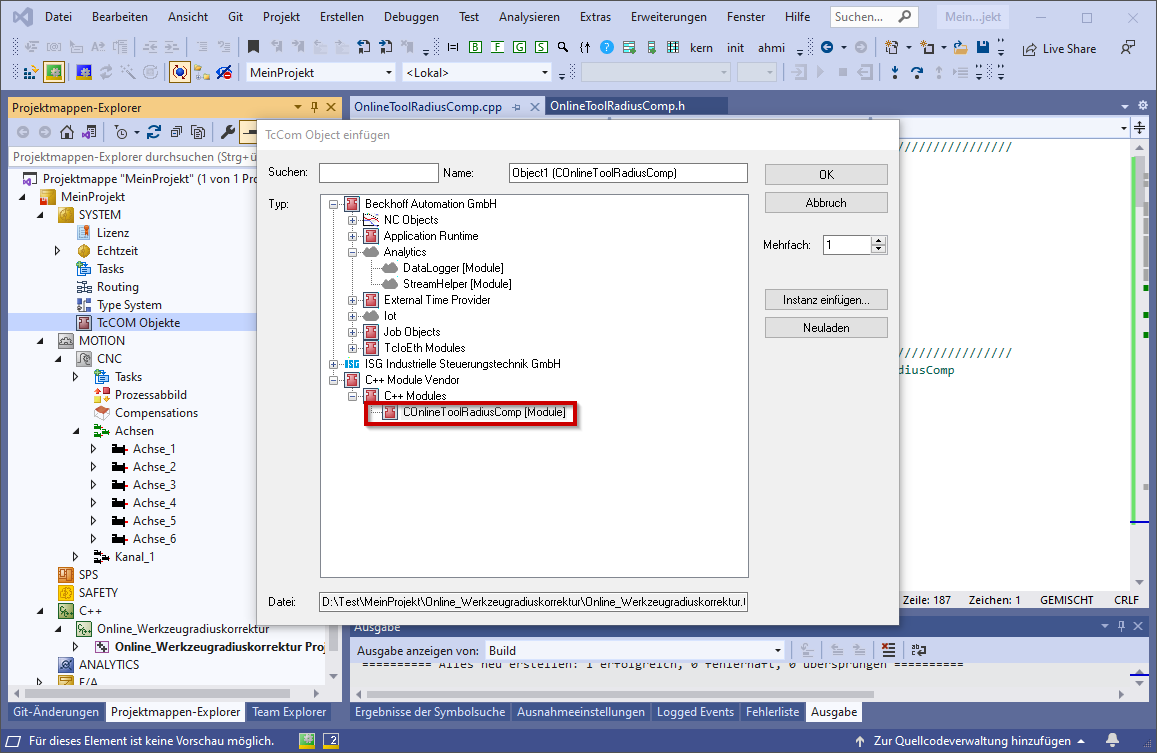Click the Step Into debug icon

tap(895, 72)
